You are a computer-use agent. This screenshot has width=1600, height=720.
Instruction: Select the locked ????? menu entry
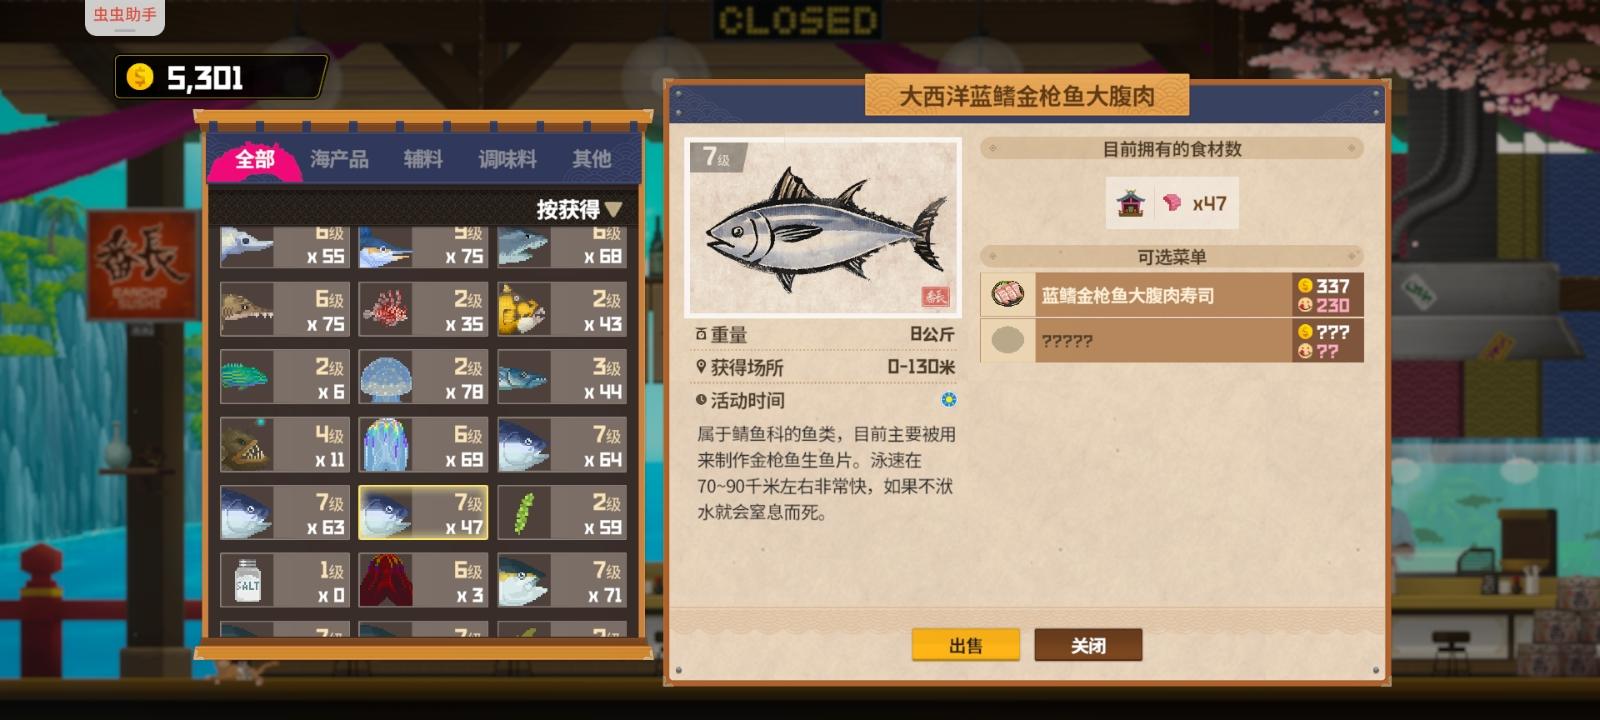pyautogui.click(x=1172, y=341)
